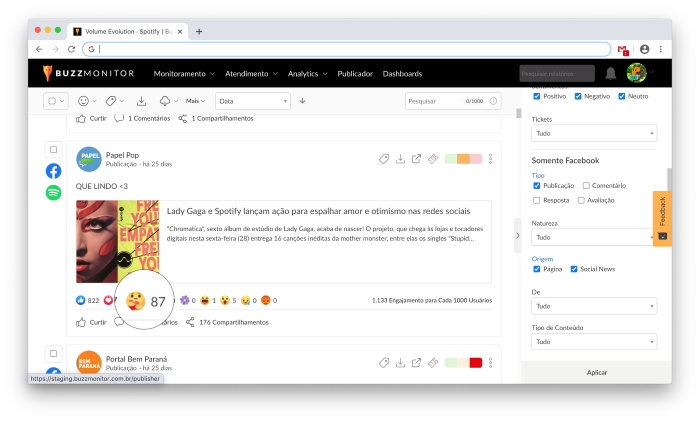Uncheck the Social News origin checkbox
The image size is (700, 421).
tap(574, 269)
